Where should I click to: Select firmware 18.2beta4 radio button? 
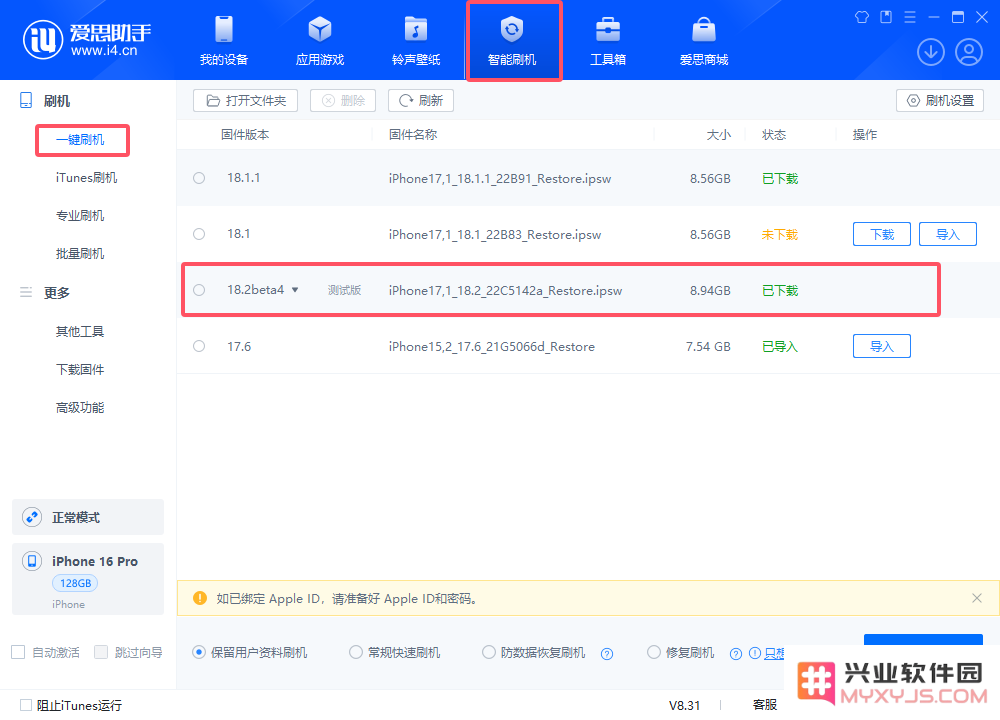pos(199,290)
